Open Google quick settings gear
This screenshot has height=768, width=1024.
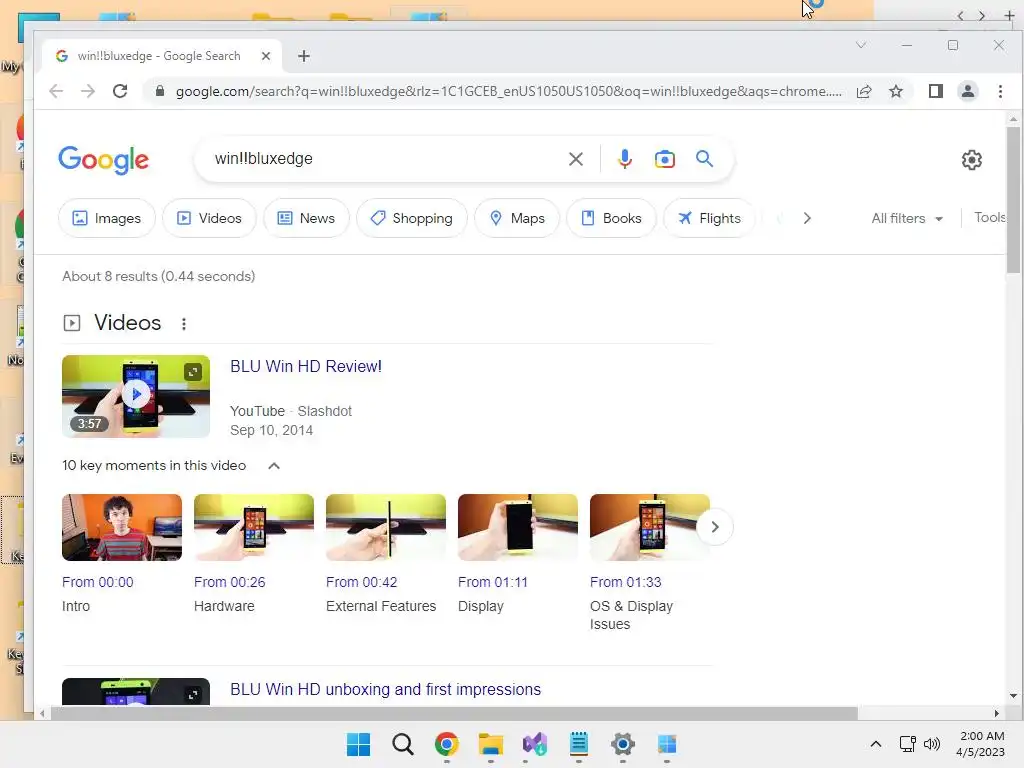972,159
